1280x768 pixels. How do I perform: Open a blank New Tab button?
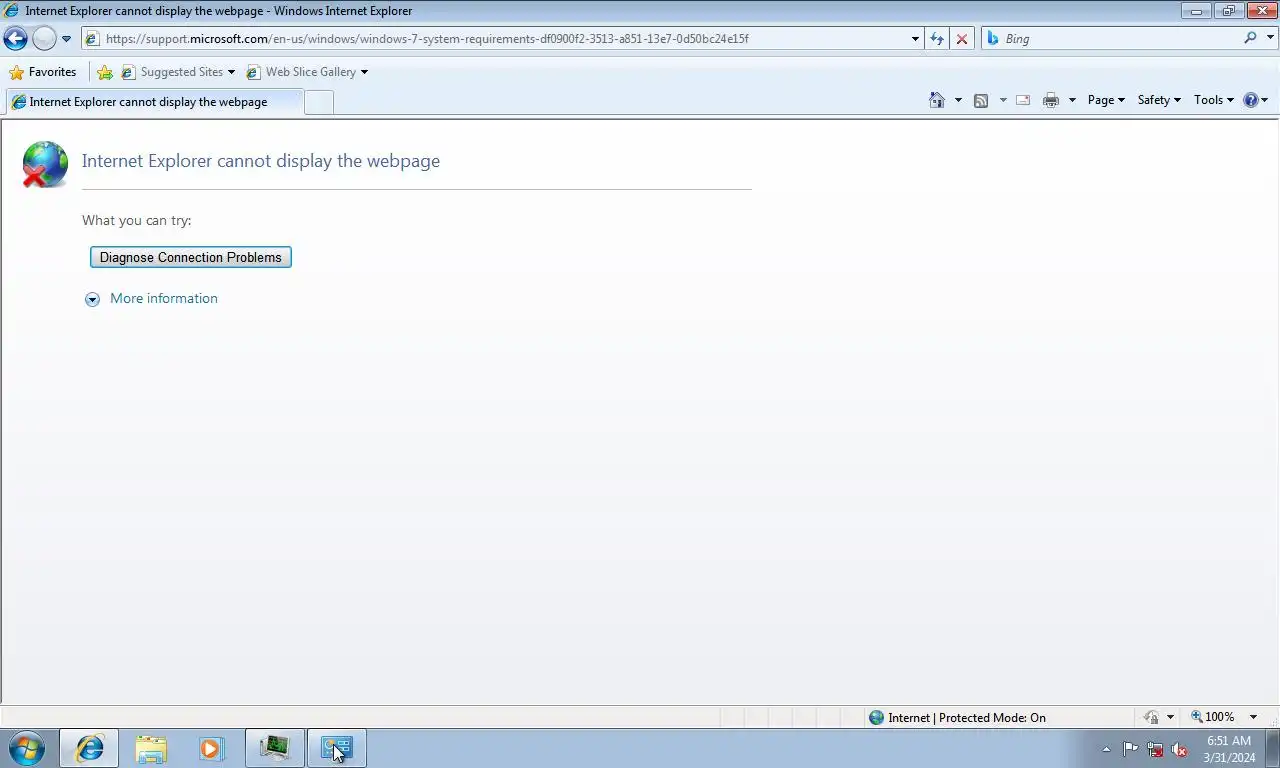[319, 102]
